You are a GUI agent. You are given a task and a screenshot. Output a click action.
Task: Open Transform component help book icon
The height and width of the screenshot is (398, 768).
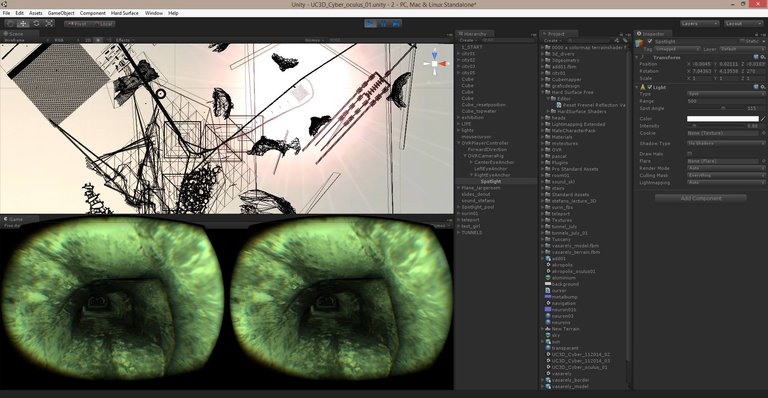pyautogui.click(x=757, y=57)
